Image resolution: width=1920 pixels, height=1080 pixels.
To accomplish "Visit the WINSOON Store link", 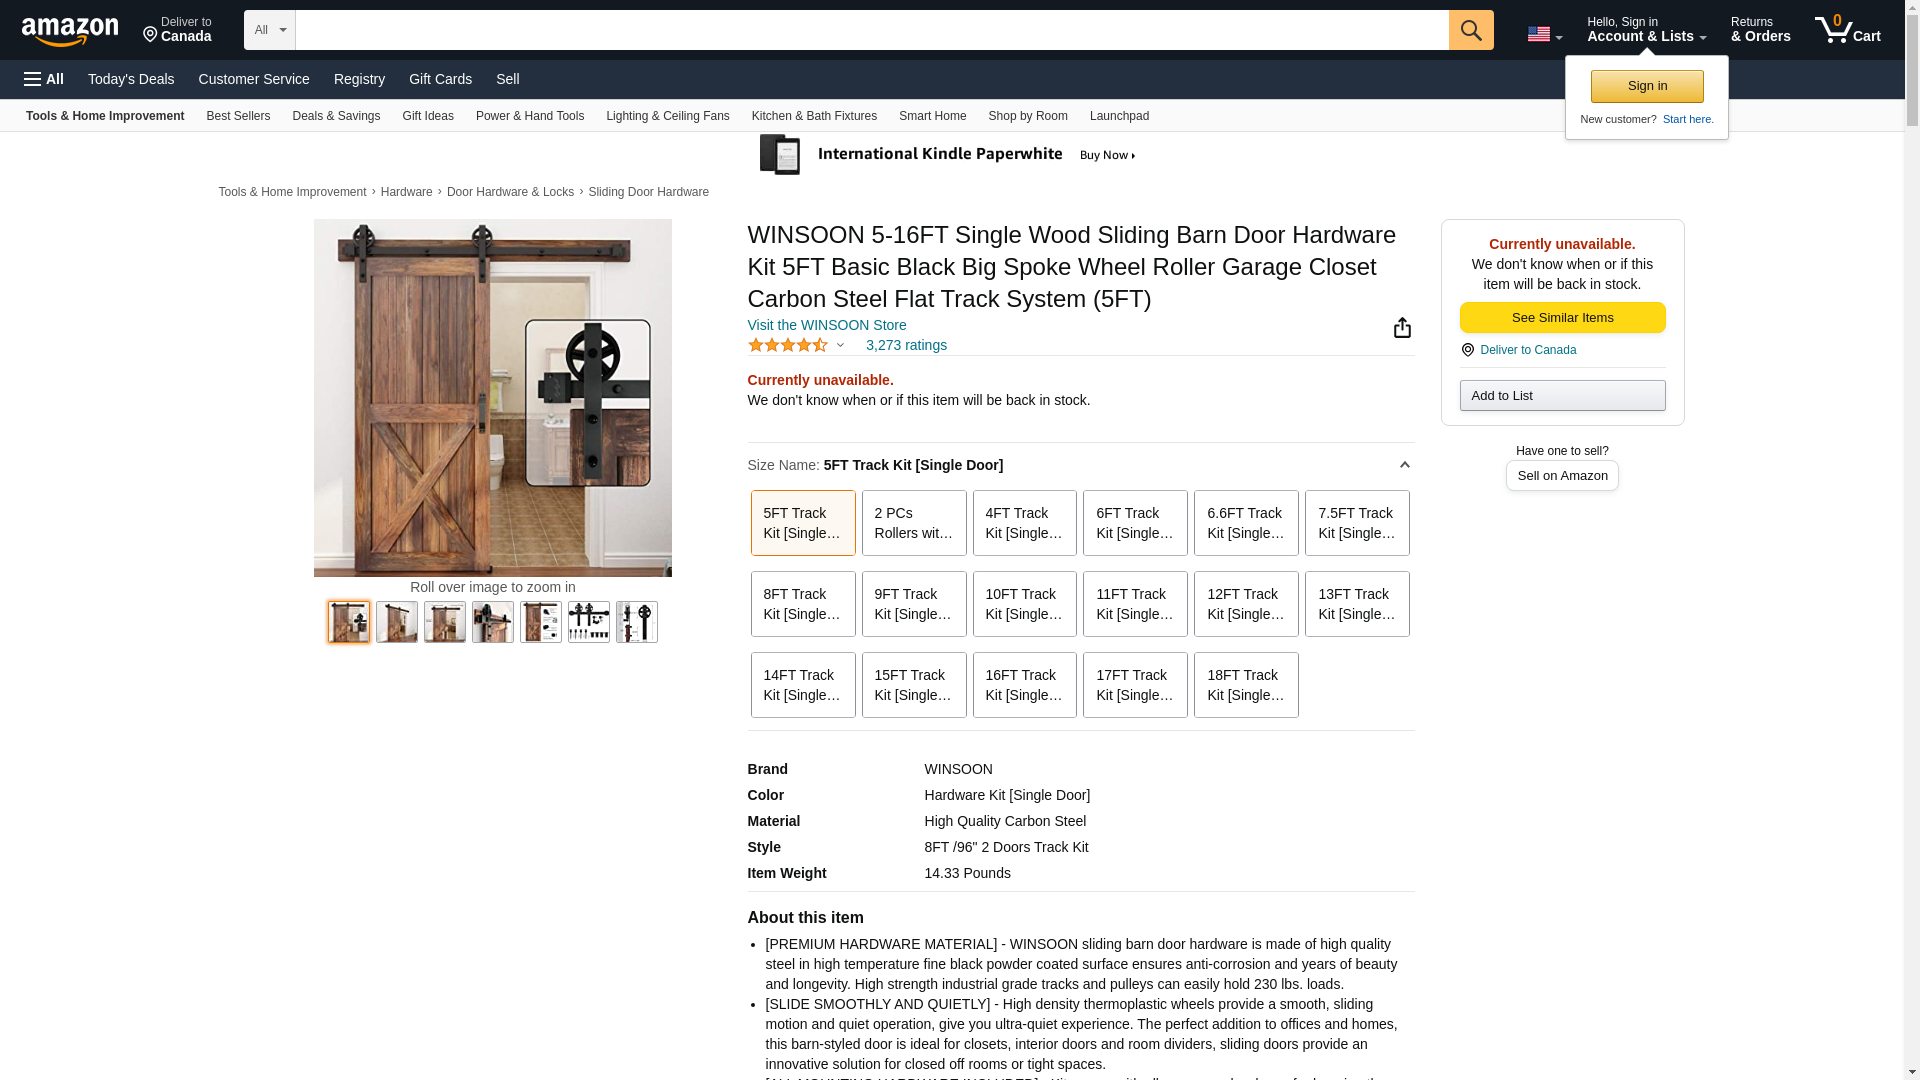I will coord(827,325).
